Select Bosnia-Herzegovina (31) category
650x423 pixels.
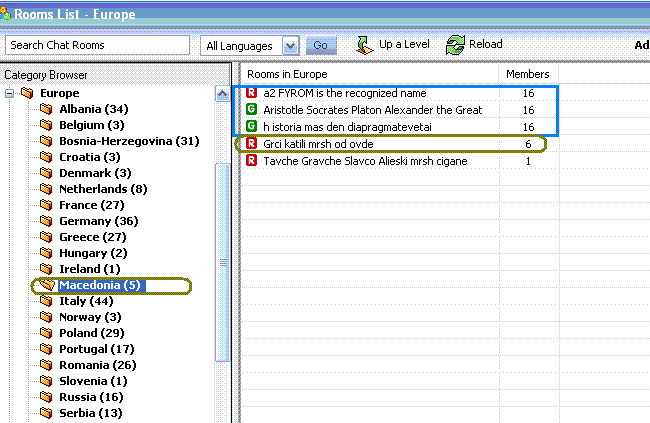point(129,141)
